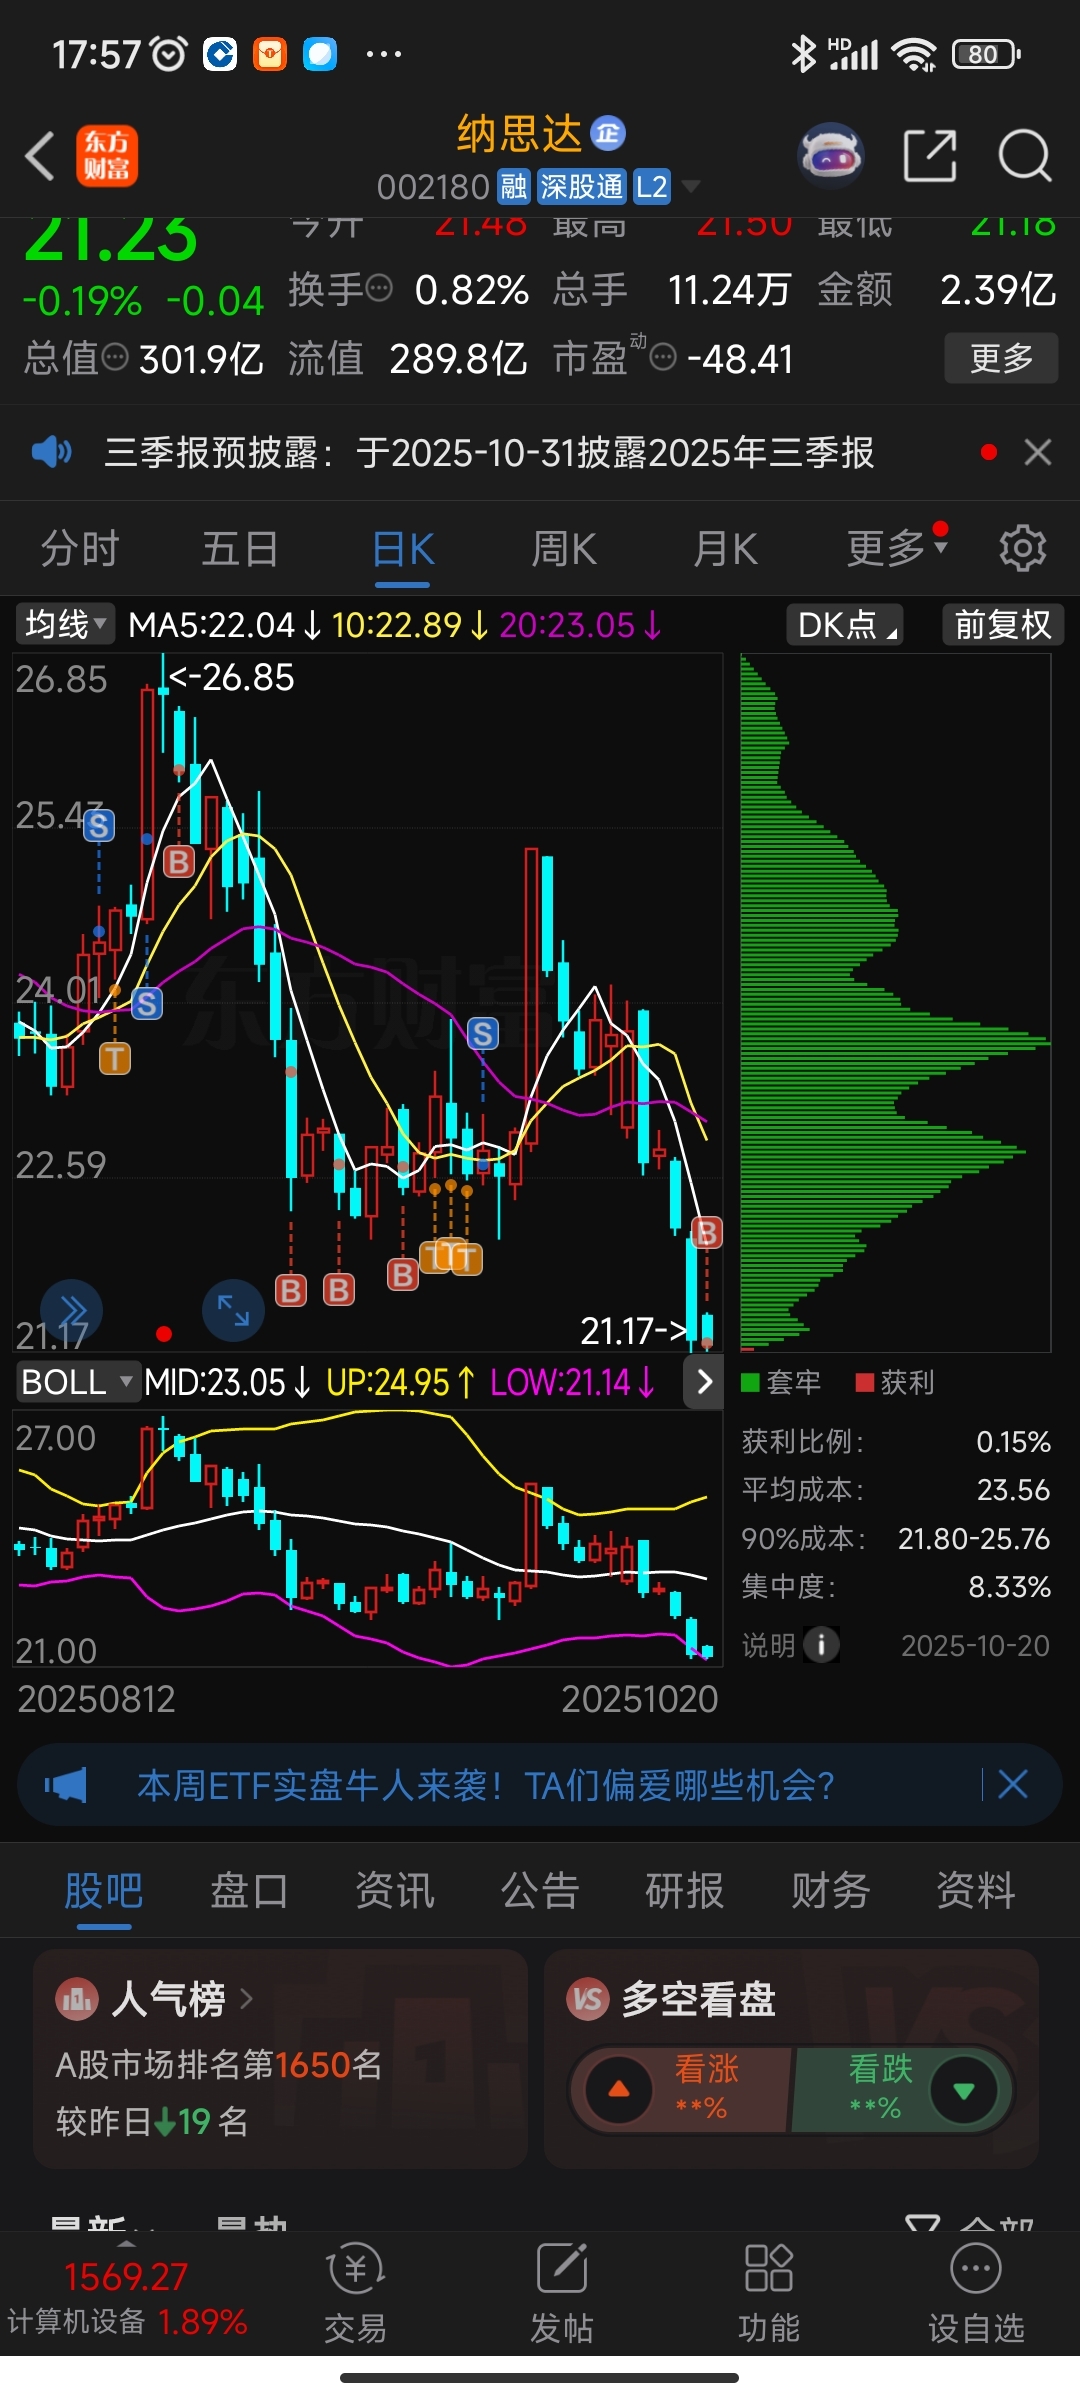This screenshot has height=2400, width=1080.
Task: Tap the share export icon
Action: tap(930, 156)
